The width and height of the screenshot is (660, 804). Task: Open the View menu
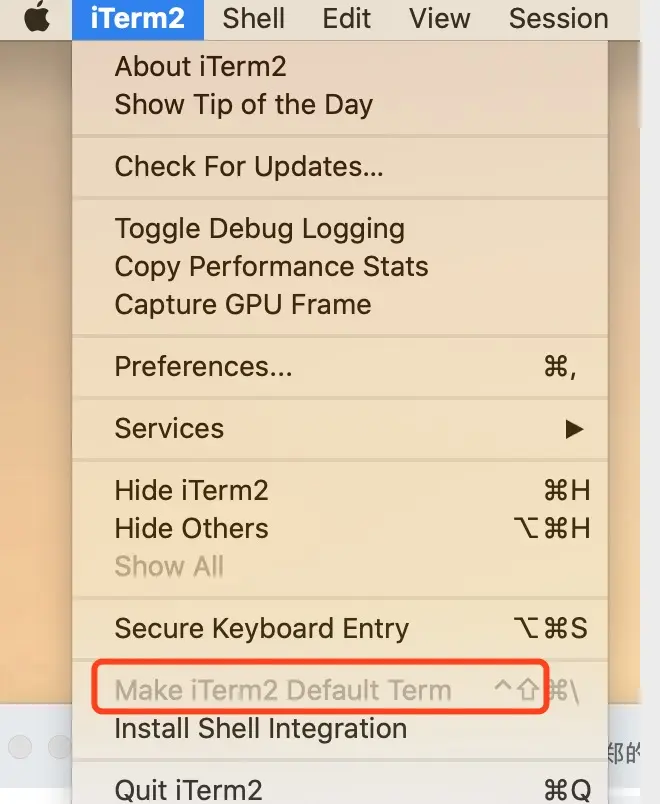(440, 18)
